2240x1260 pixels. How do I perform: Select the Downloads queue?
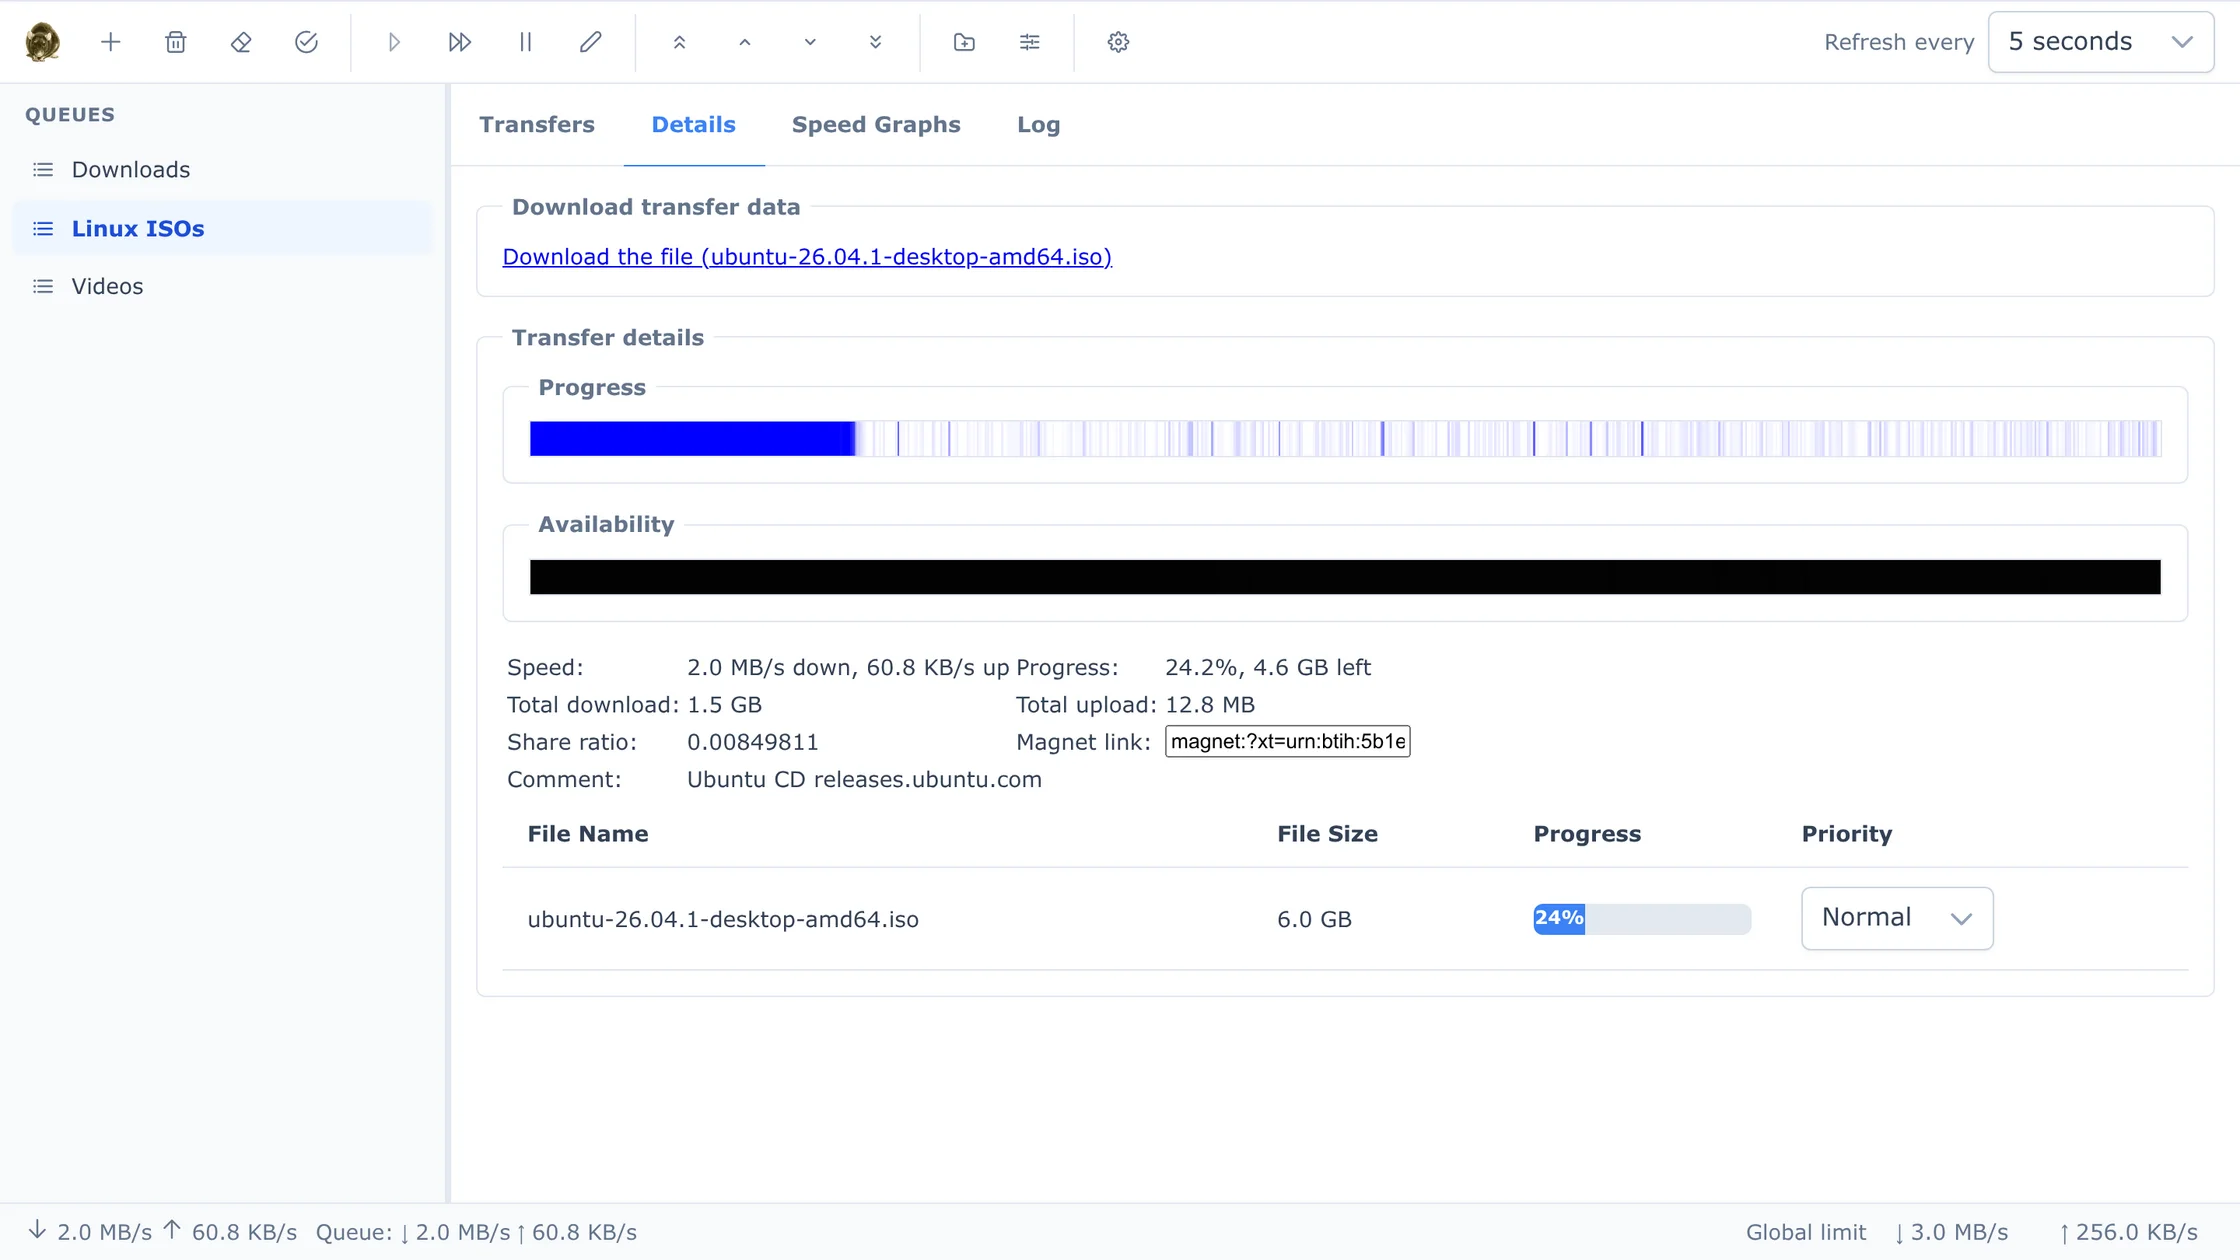[x=222, y=170]
